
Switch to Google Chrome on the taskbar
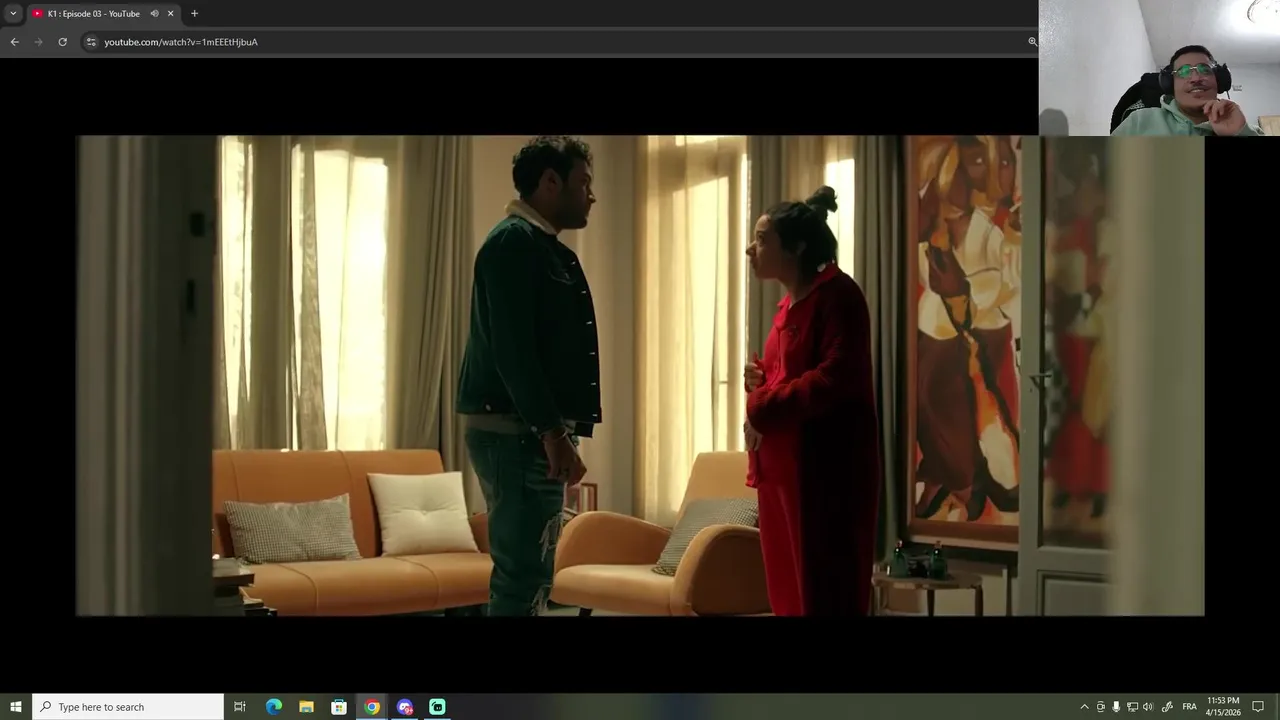pos(372,707)
